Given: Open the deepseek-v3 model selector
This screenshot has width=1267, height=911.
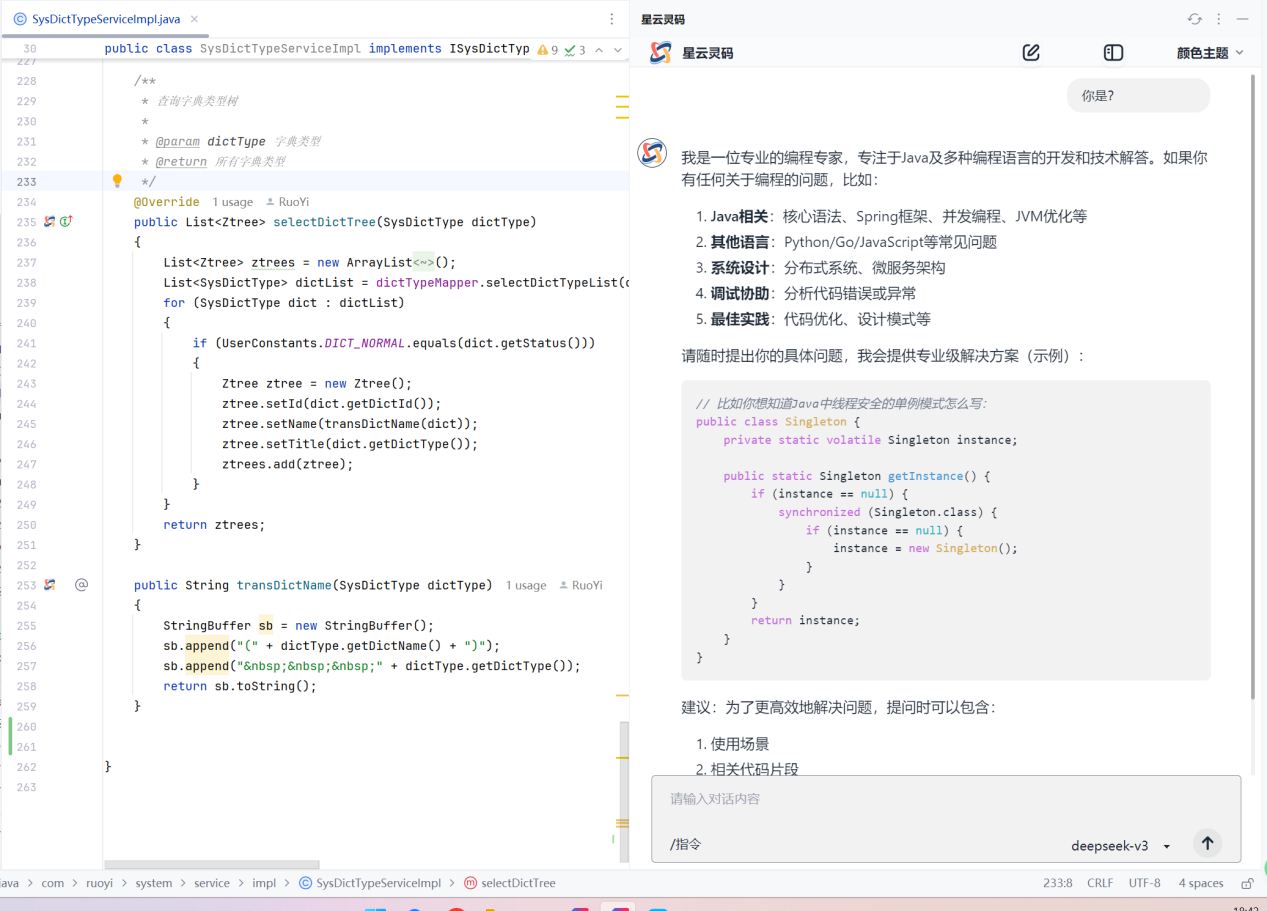Looking at the screenshot, I should 1120,846.
